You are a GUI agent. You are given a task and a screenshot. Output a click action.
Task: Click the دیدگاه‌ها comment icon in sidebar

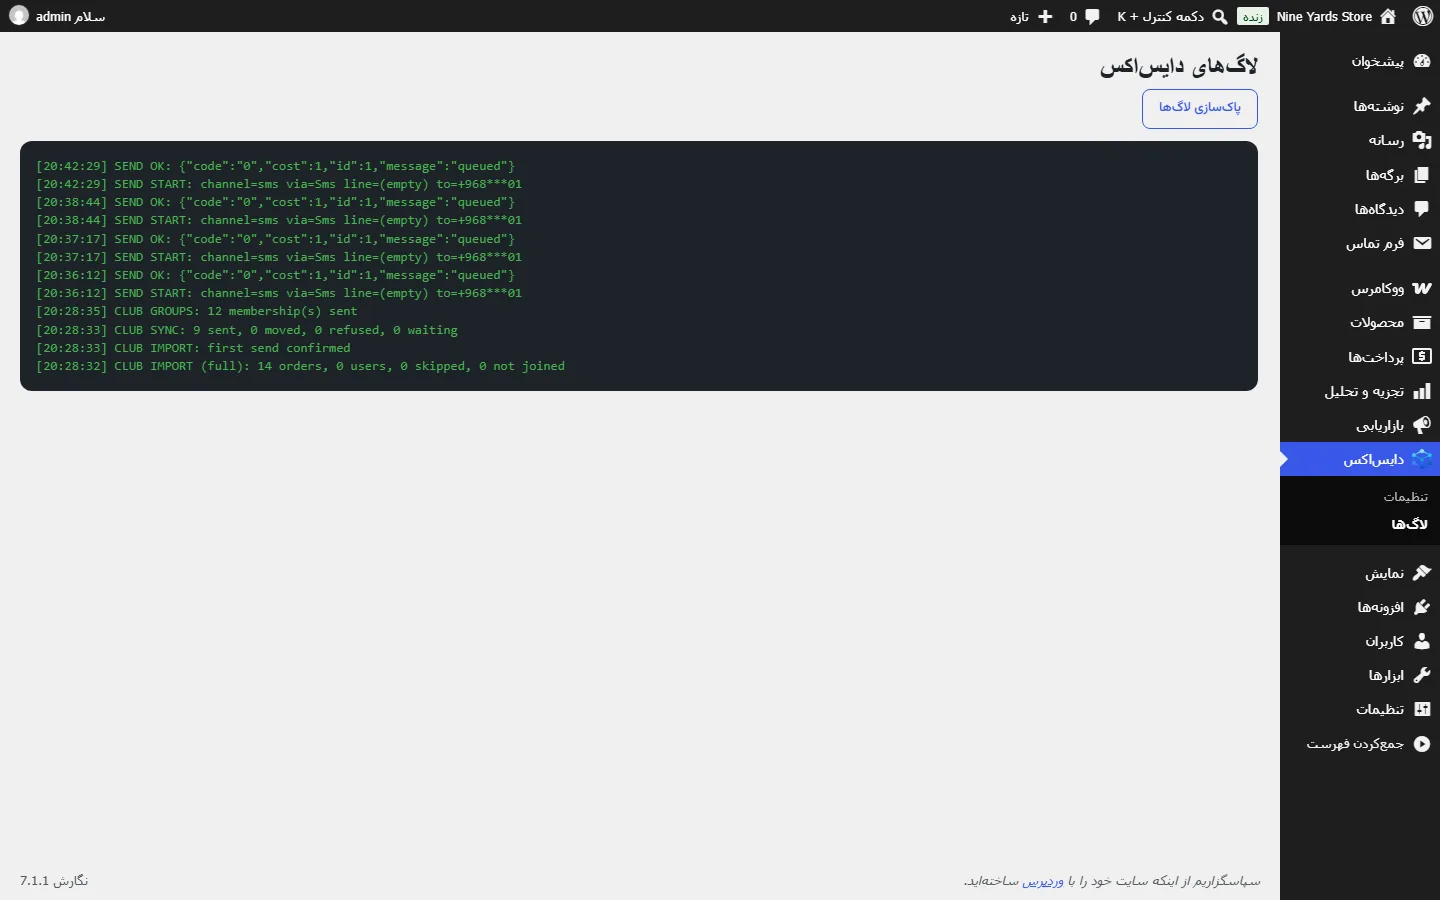pos(1423,209)
